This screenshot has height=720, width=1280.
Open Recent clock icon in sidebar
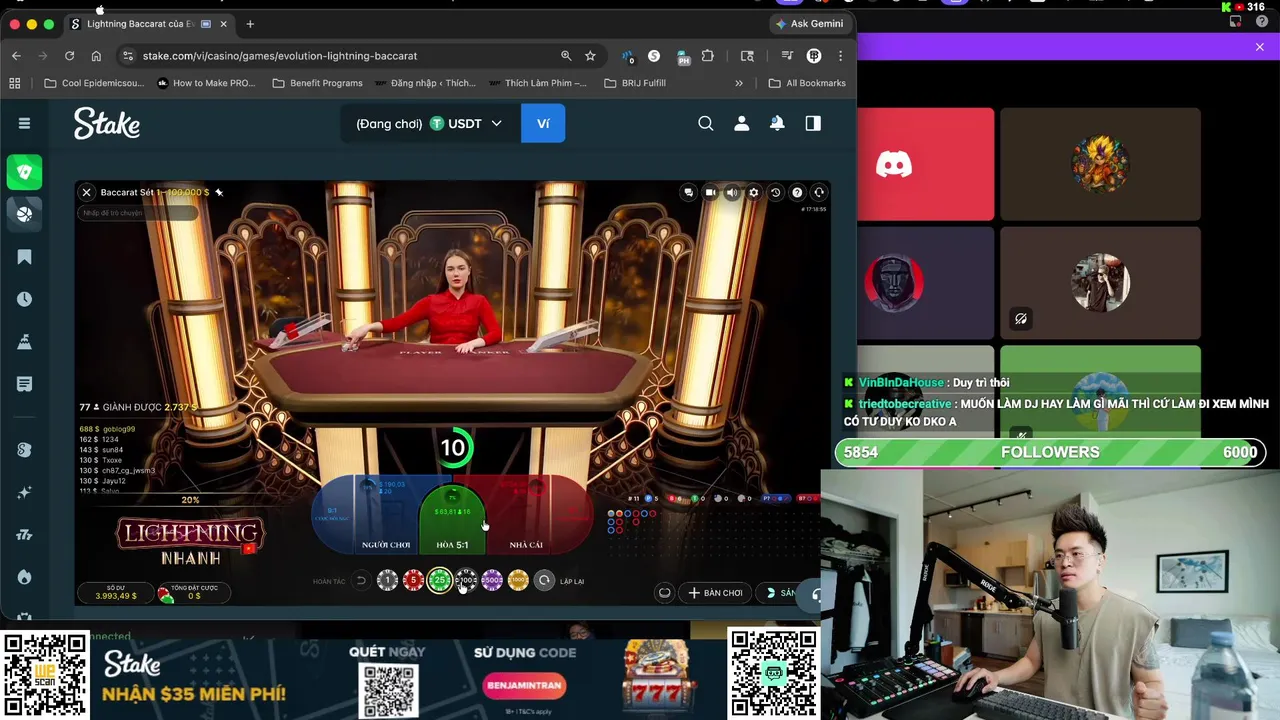[24, 299]
